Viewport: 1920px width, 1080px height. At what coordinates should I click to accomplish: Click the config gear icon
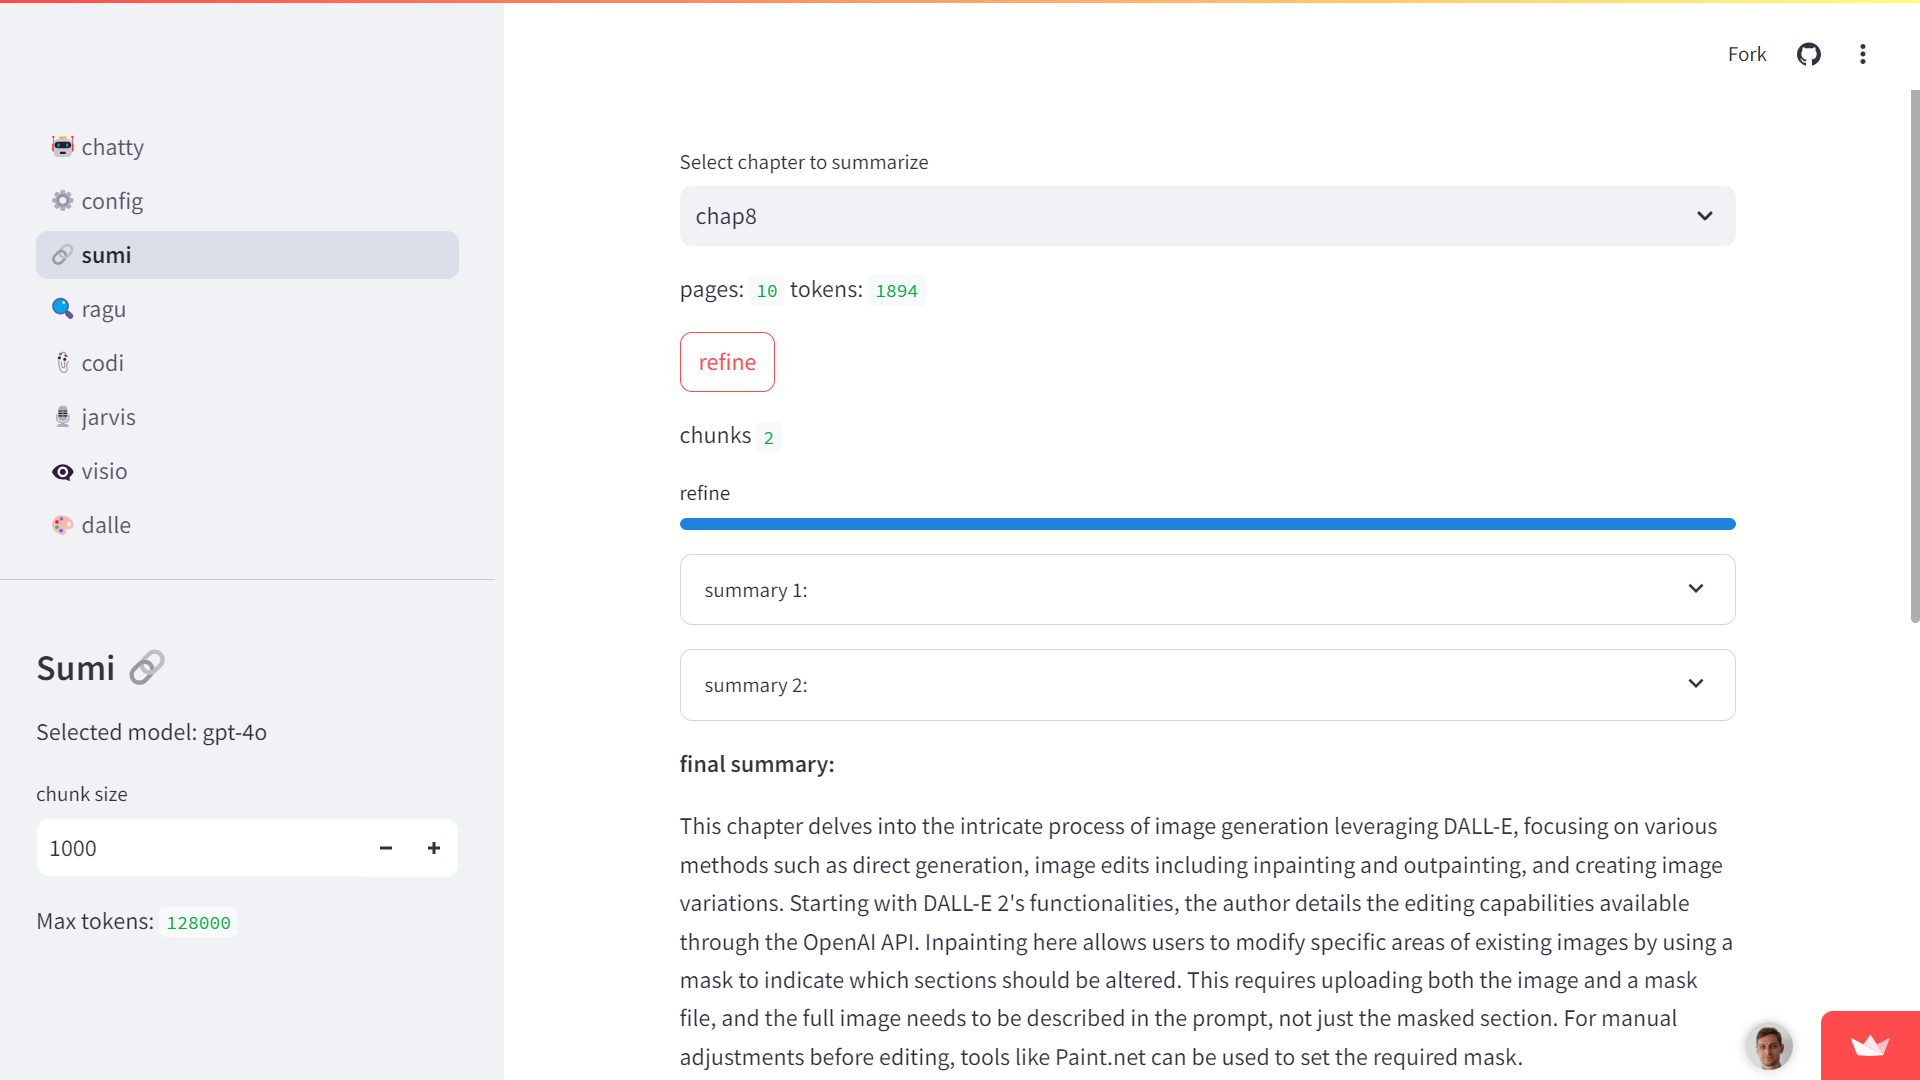pyautogui.click(x=62, y=201)
